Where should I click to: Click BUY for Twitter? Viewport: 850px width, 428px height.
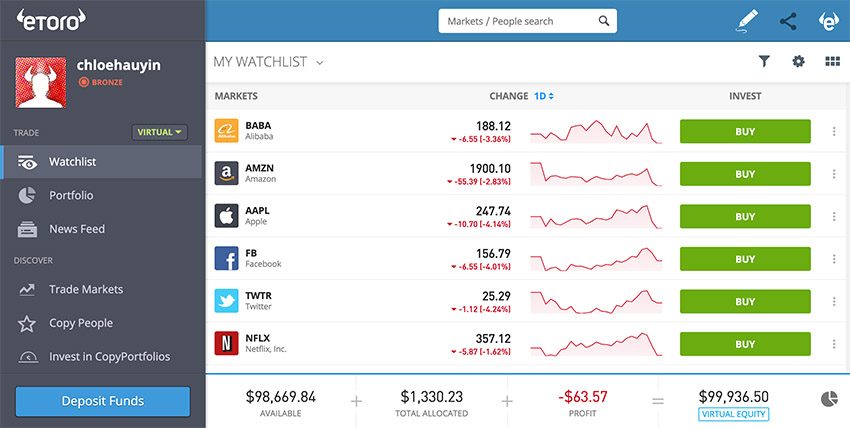745,301
